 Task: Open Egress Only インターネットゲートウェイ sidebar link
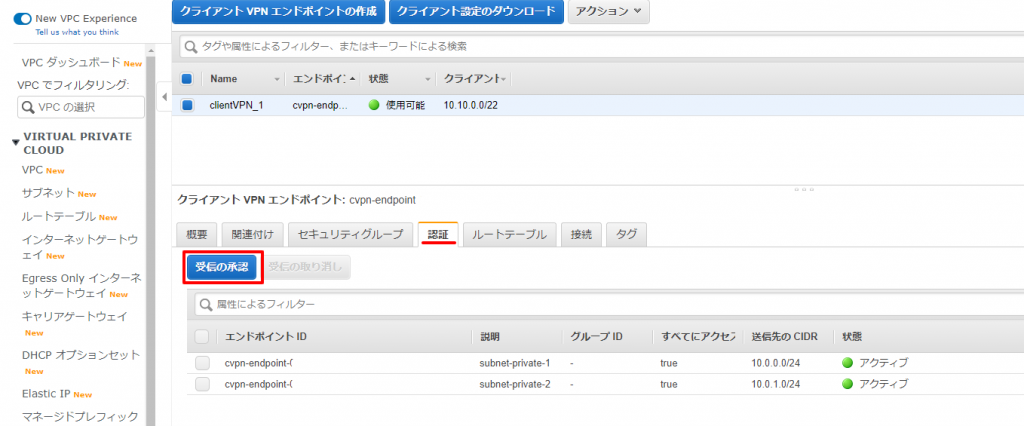(82, 286)
